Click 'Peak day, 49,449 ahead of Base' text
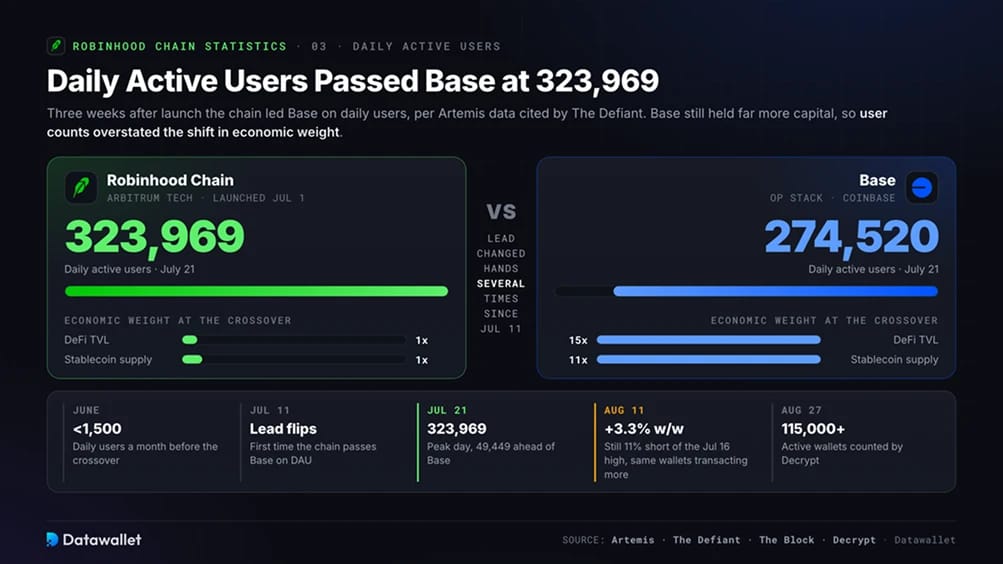Image resolution: width=1003 pixels, height=564 pixels. (491, 453)
